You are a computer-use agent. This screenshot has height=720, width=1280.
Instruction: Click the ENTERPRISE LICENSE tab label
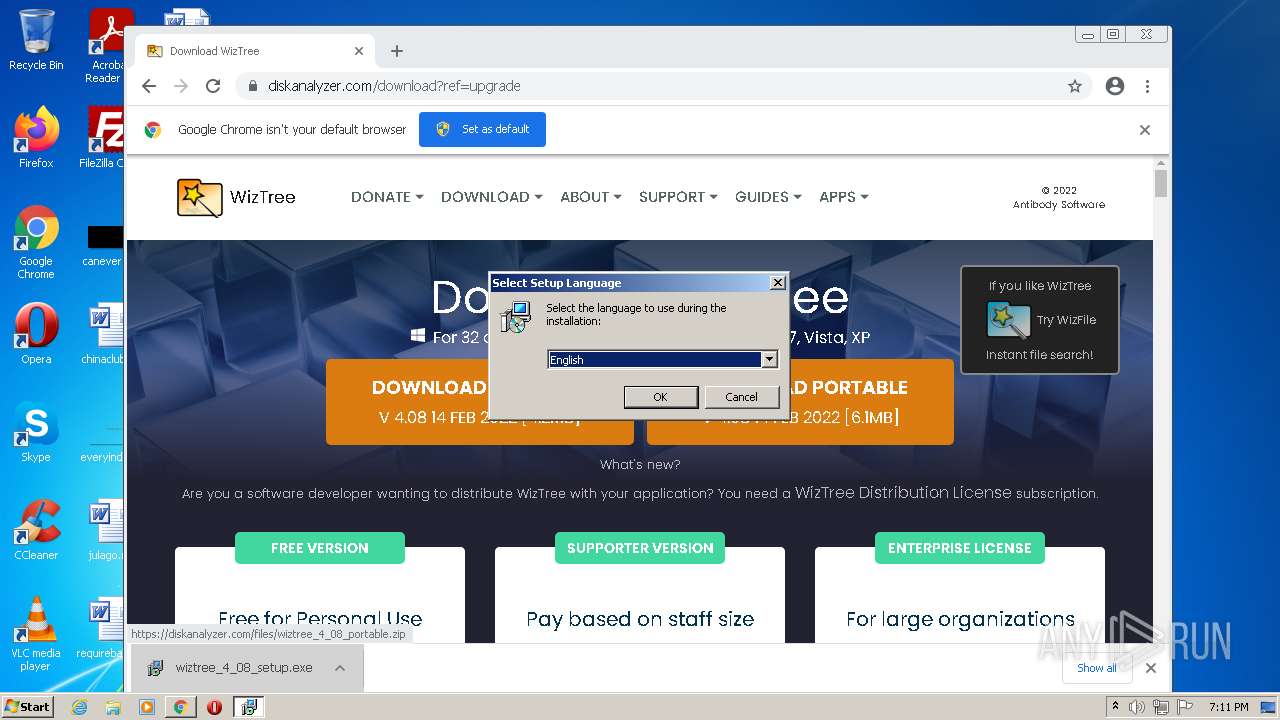pyautogui.click(x=960, y=548)
